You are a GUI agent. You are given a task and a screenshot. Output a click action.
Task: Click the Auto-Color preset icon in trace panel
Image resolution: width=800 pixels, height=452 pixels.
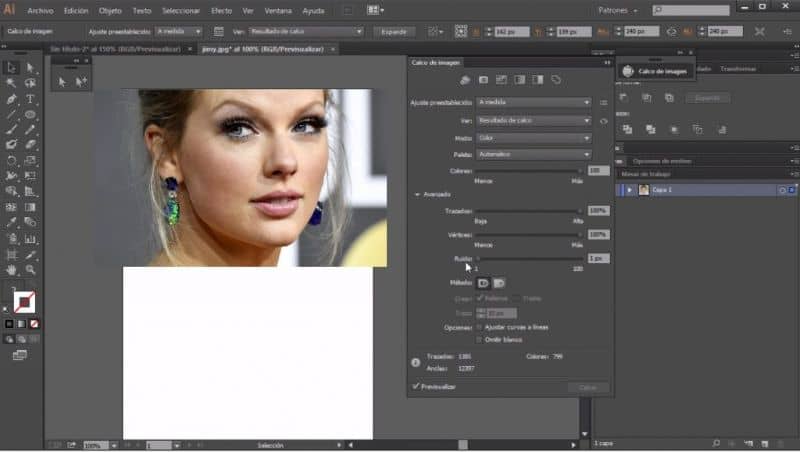pos(465,79)
